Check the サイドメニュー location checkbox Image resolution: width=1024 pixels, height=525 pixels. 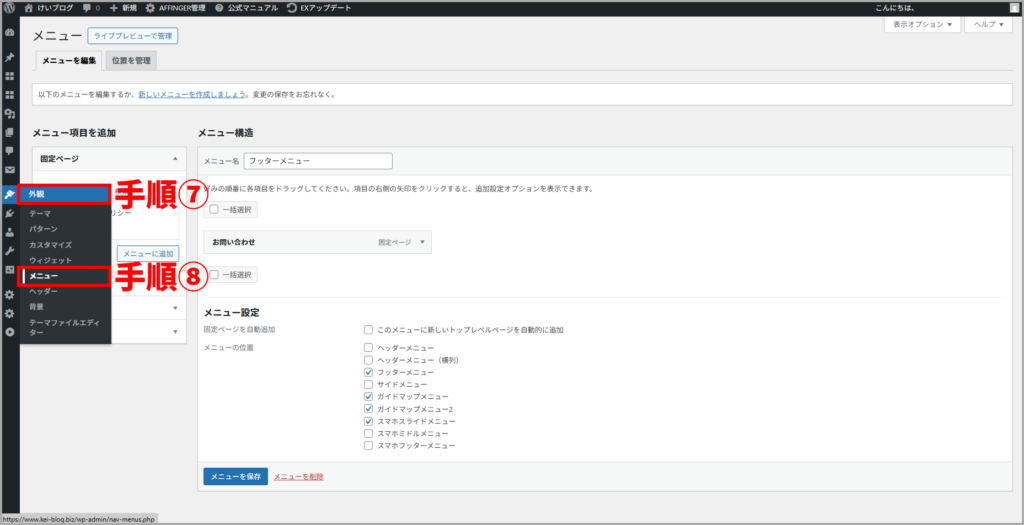(x=369, y=384)
